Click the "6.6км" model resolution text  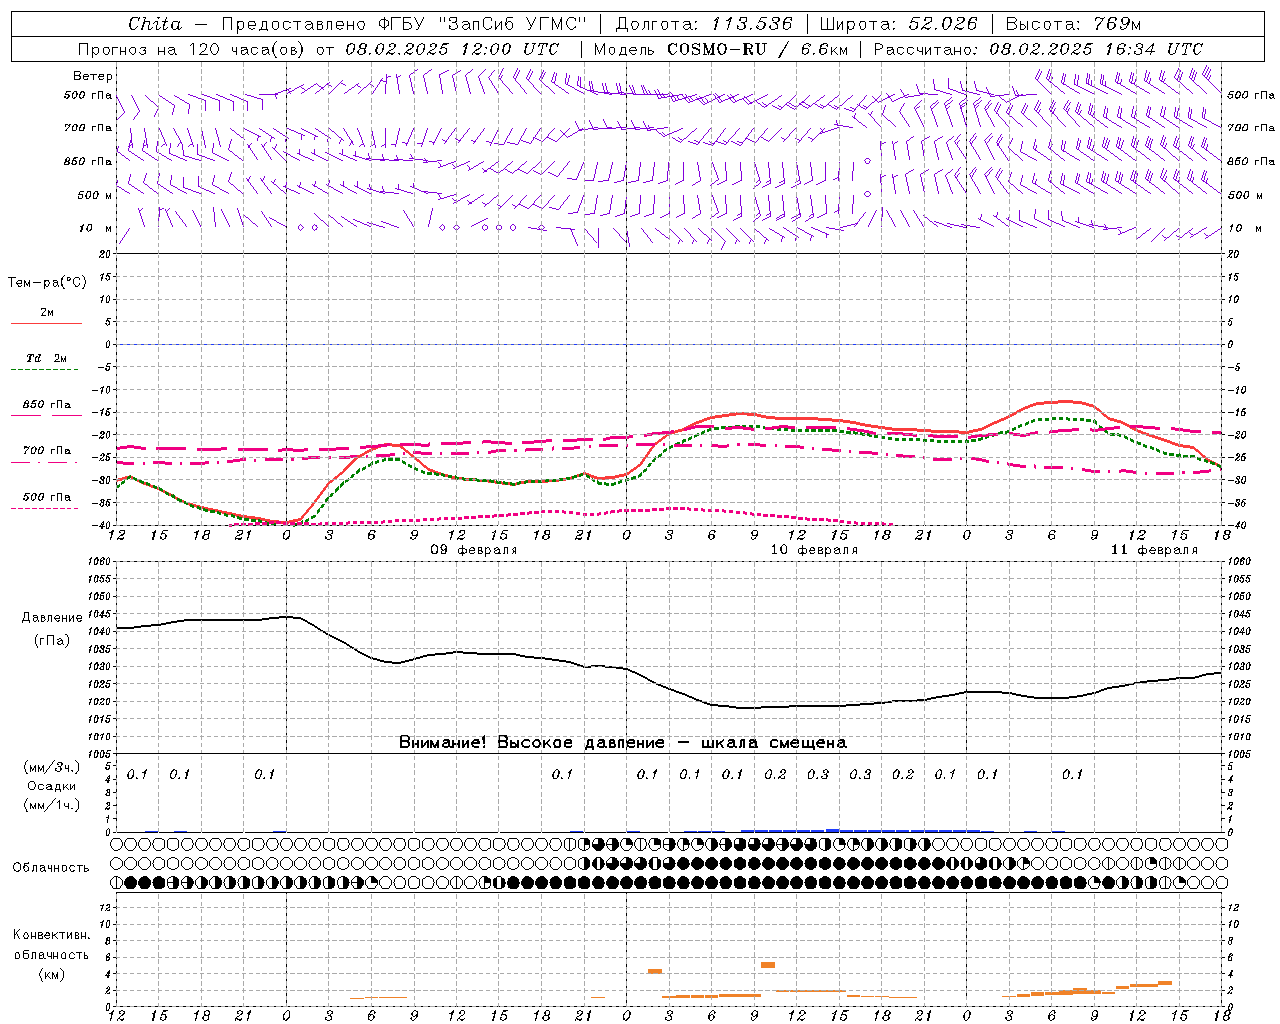point(826,49)
